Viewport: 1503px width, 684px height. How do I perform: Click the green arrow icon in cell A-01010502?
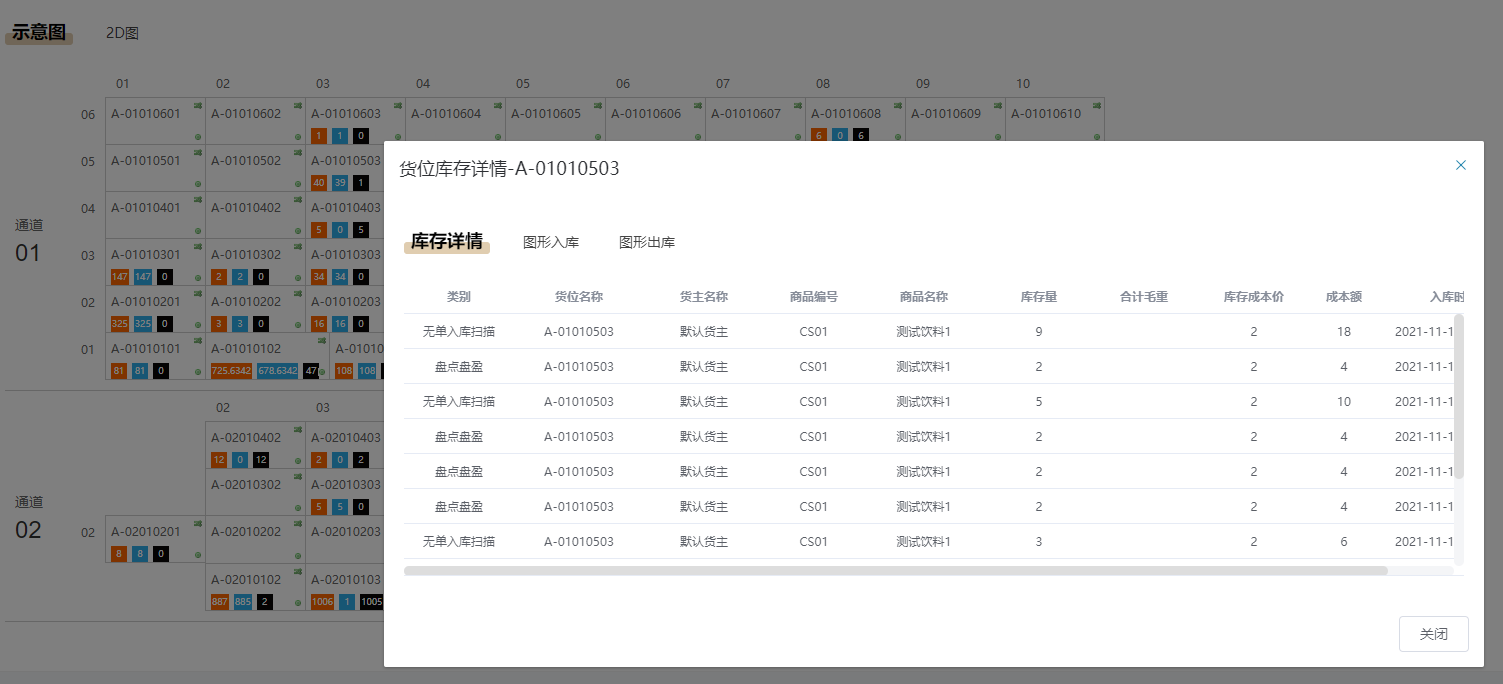tap(297, 152)
